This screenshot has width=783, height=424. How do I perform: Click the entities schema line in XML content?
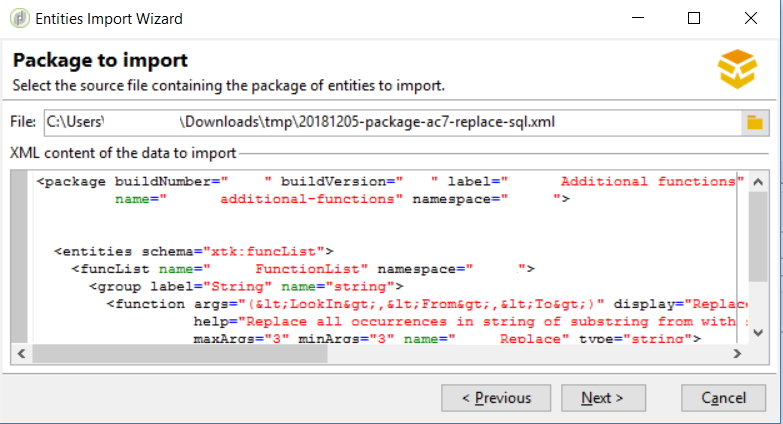point(194,252)
